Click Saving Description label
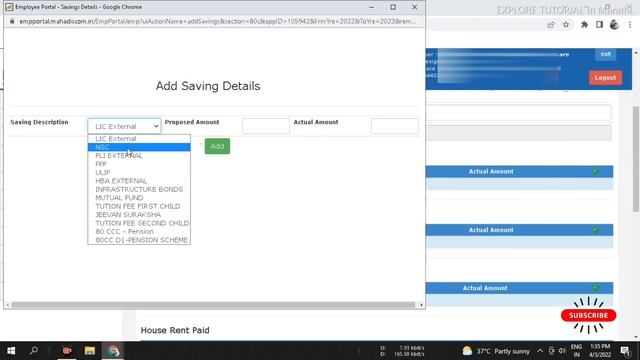The height and width of the screenshot is (360, 640). pyautogui.click(x=39, y=122)
